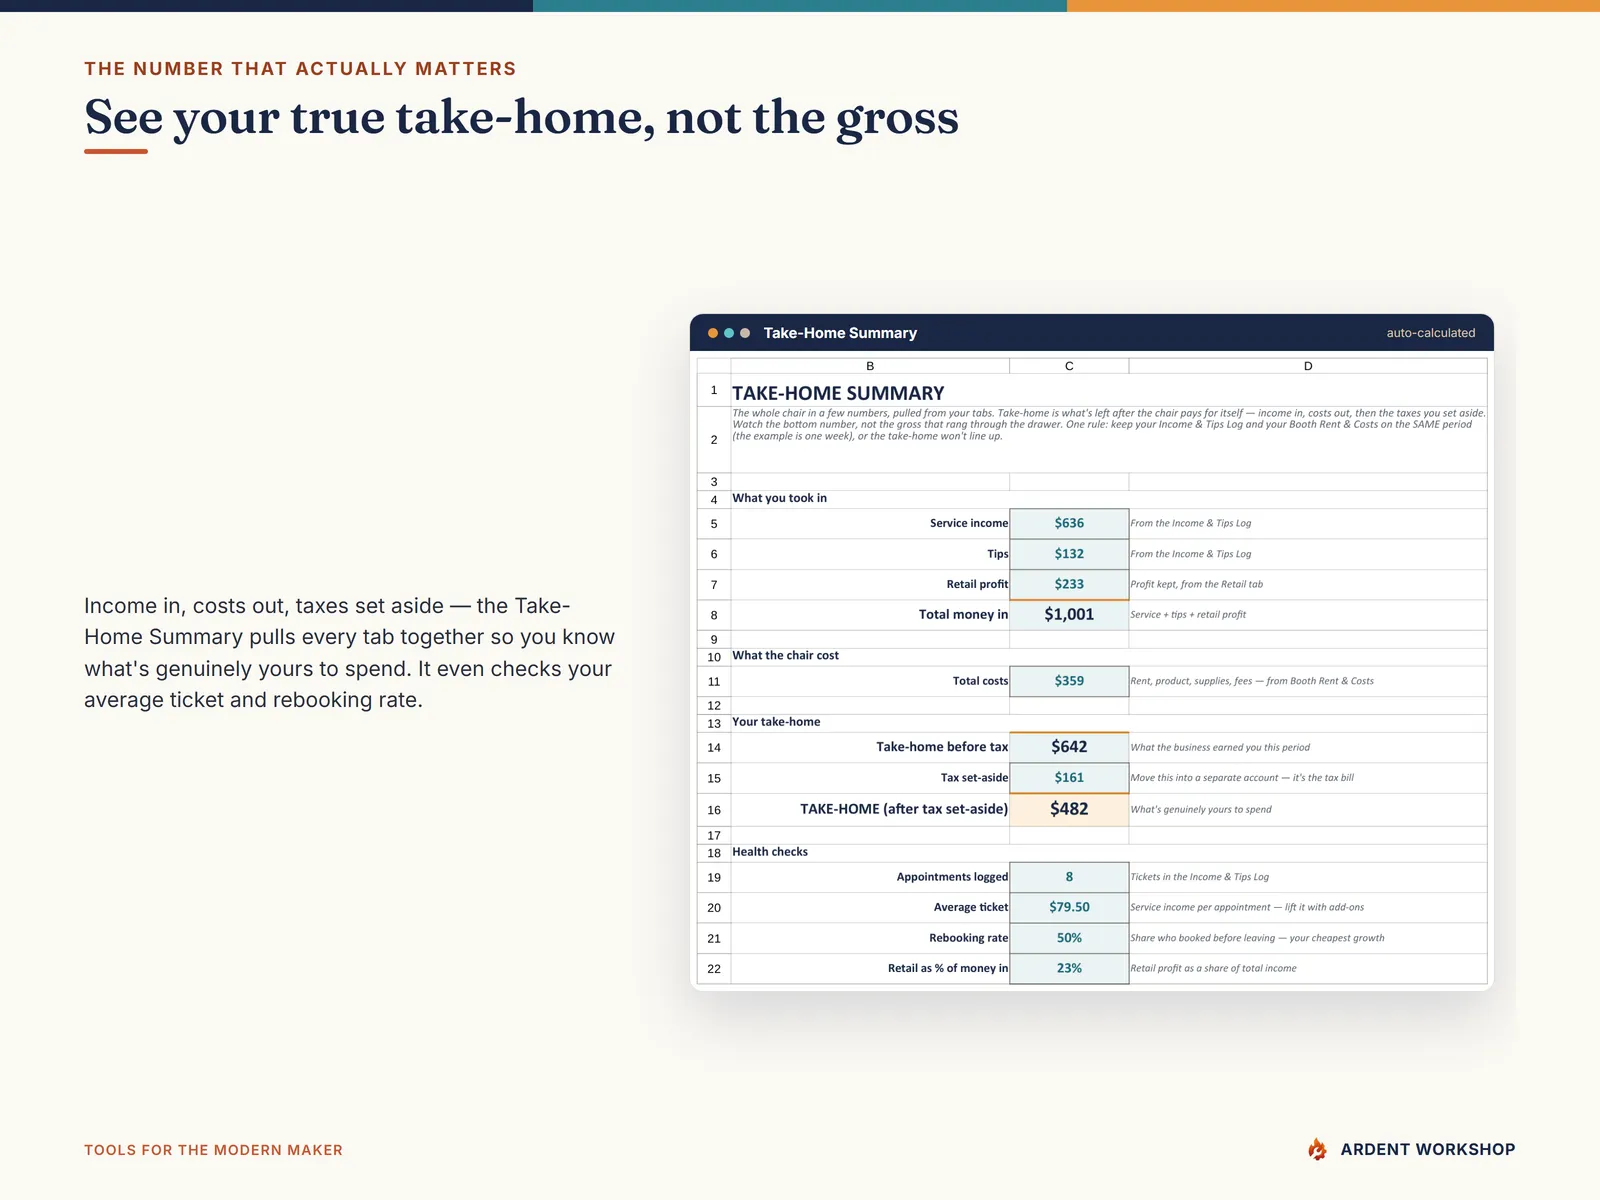Click the 'ARDENT WORKSHOP' brand text
Viewport: 1600px width, 1200px height.
coord(1428,1150)
